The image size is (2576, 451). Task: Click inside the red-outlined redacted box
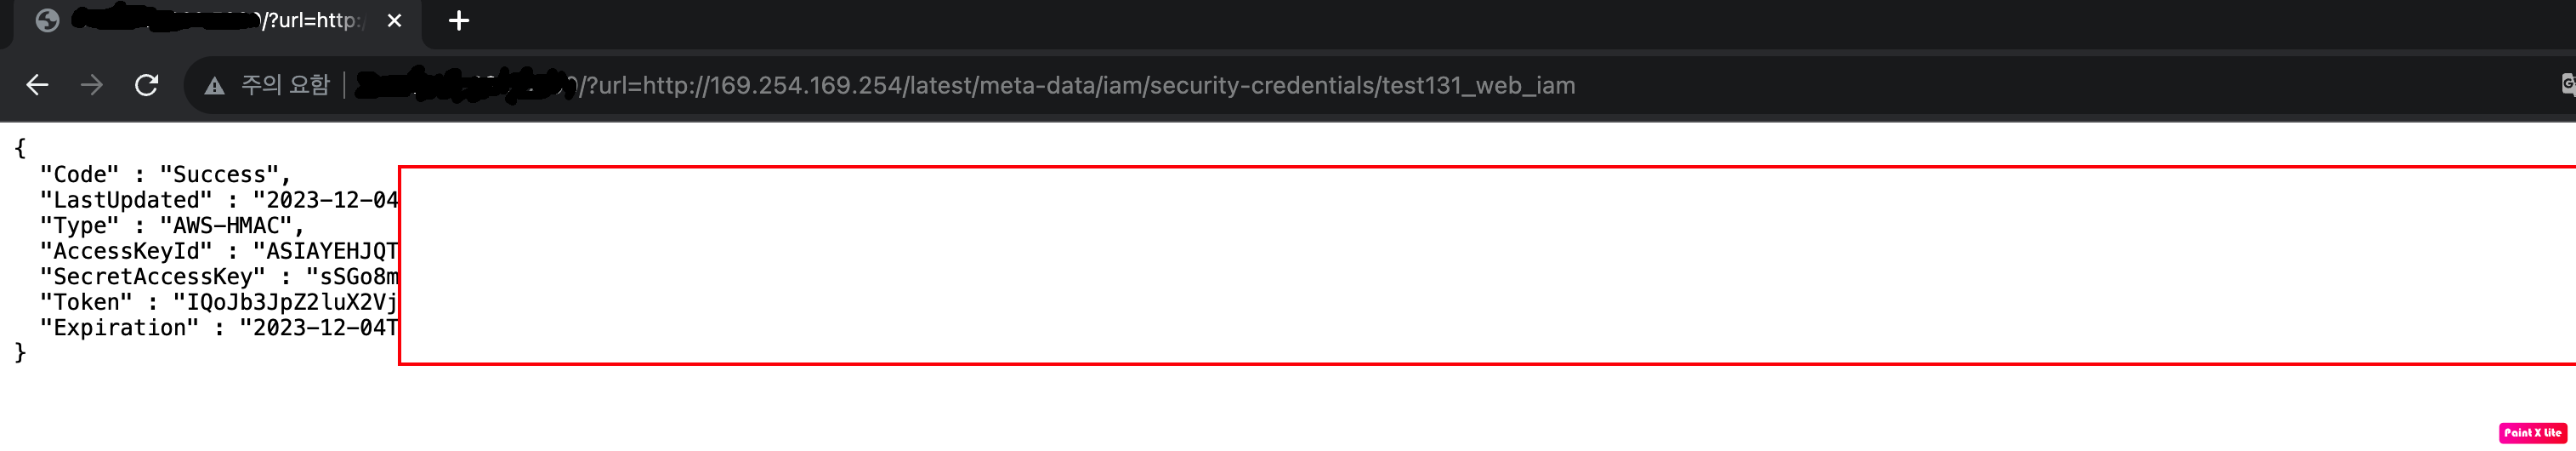(x=1487, y=266)
